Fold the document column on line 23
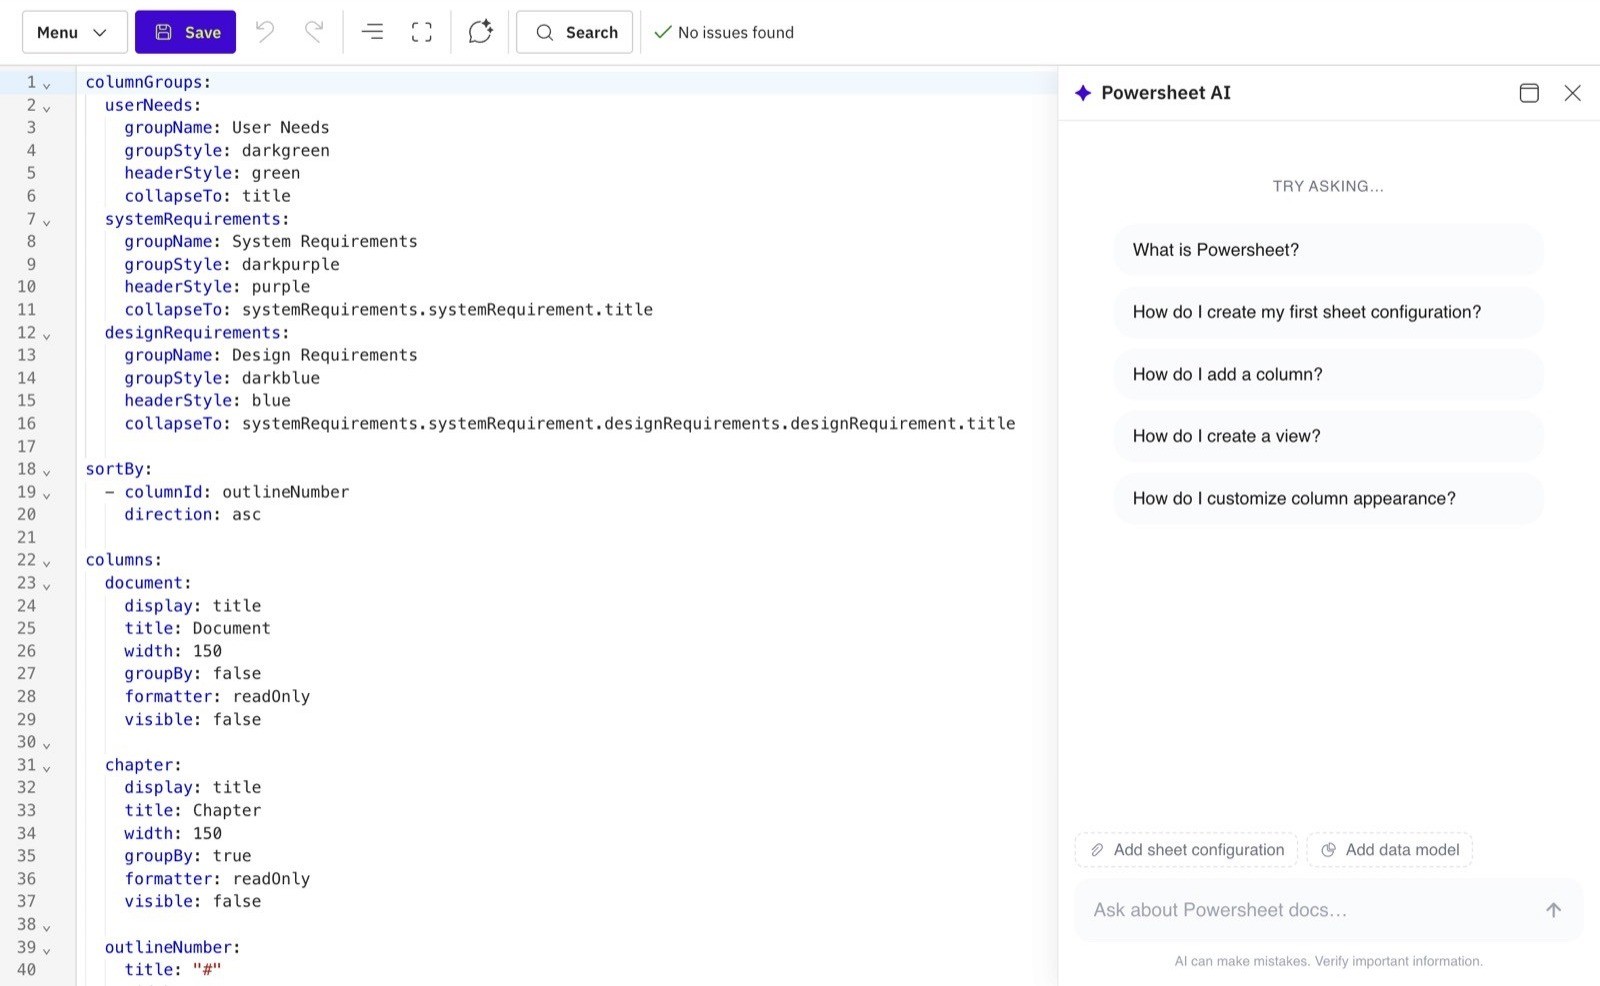The width and height of the screenshot is (1600, 986). coord(46,585)
